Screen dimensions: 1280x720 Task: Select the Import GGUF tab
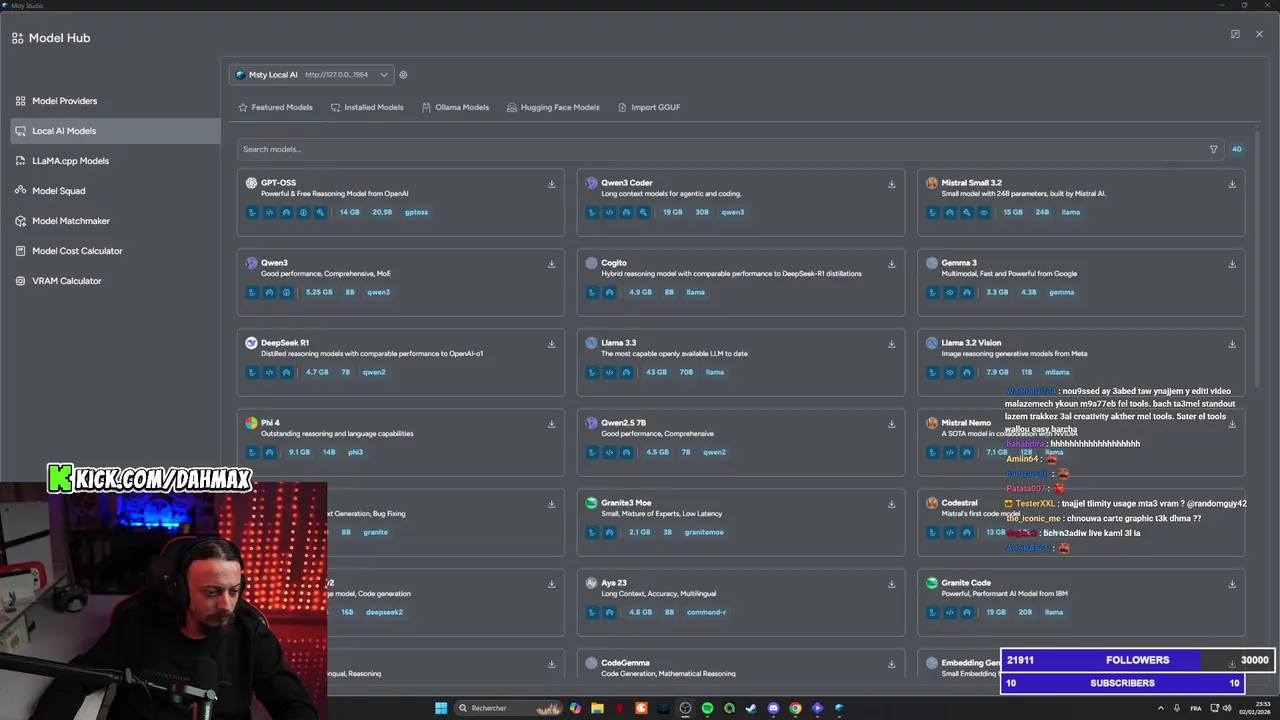(649, 108)
